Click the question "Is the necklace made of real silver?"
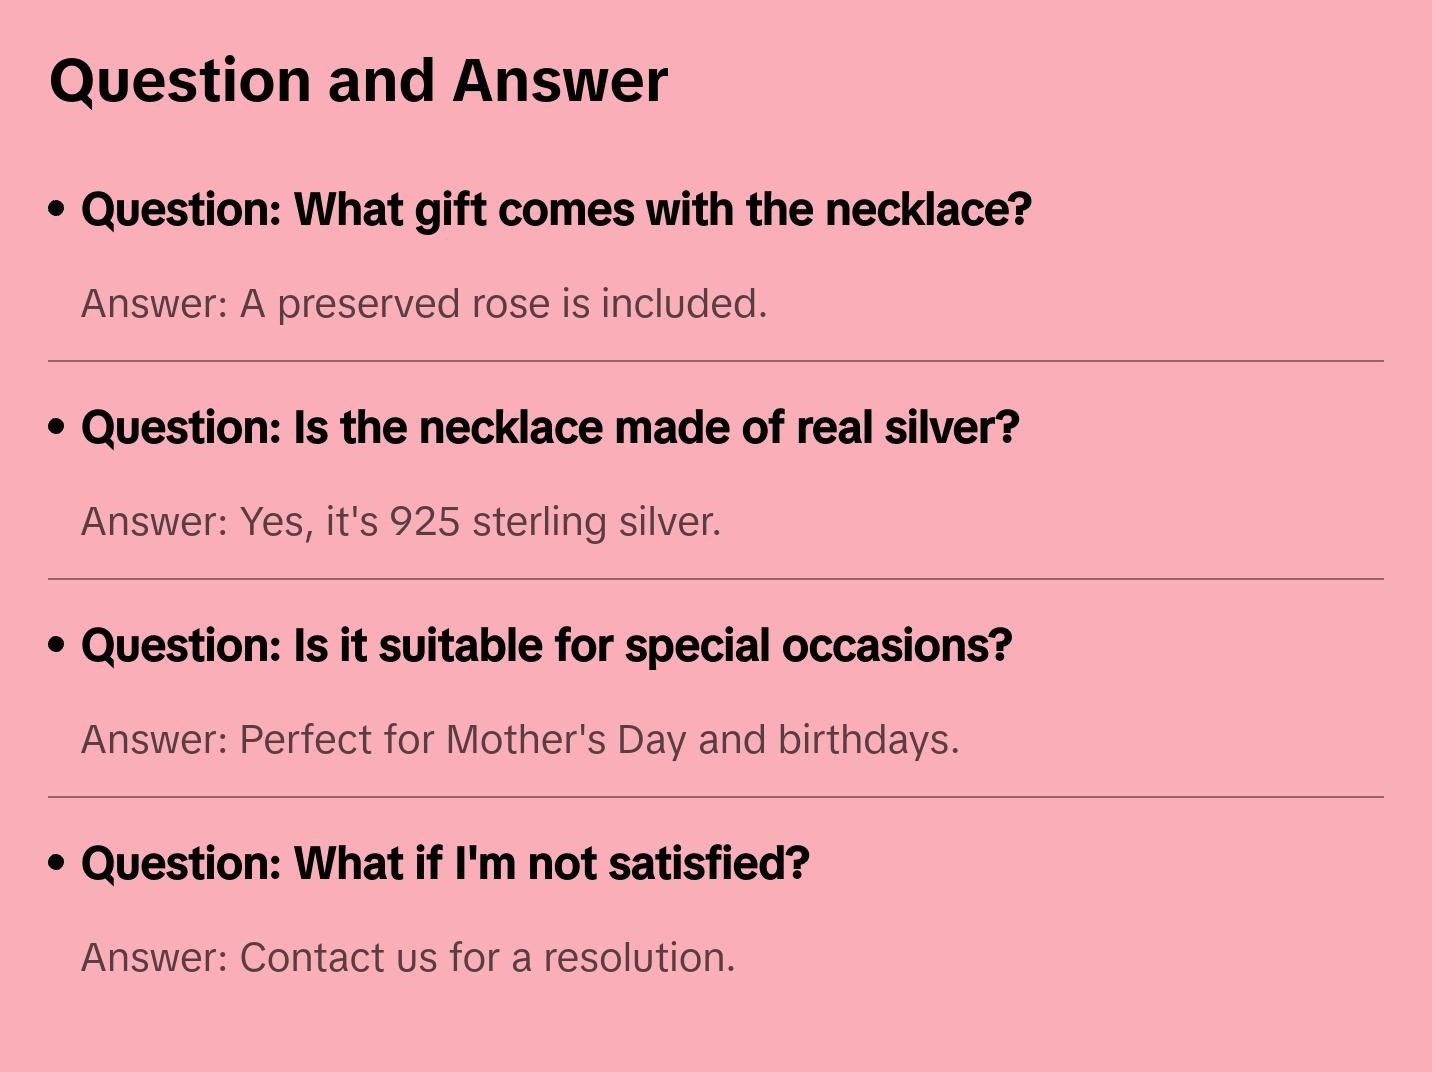Viewport: 1432px width, 1072px height. pyautogui.click(x=550, y=428)
